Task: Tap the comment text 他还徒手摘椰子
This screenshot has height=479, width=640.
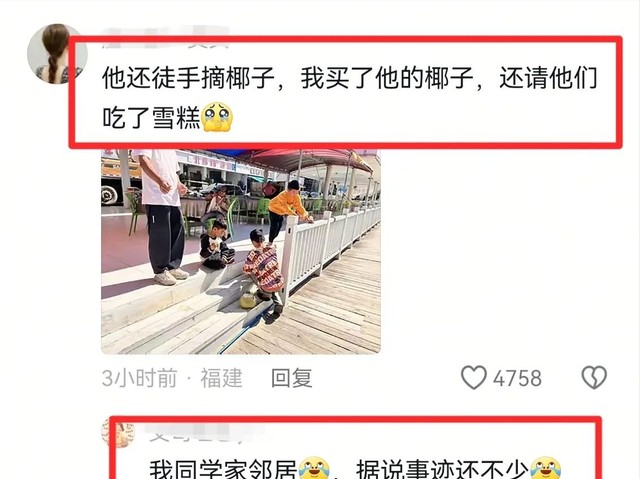Action: [x=188, y=78]
